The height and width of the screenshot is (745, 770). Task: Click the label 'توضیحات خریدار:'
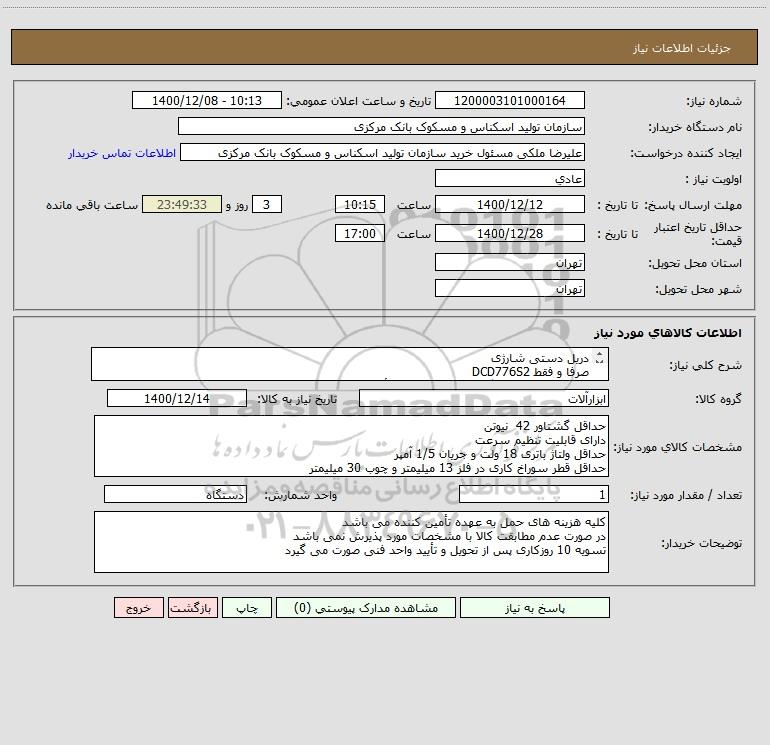(701, 543)
